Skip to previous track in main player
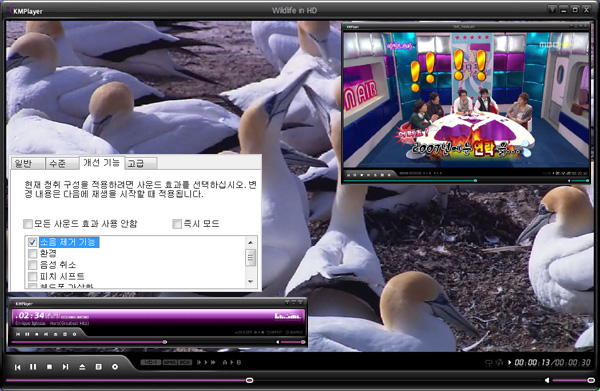600x391 pixels. point(17,367)
